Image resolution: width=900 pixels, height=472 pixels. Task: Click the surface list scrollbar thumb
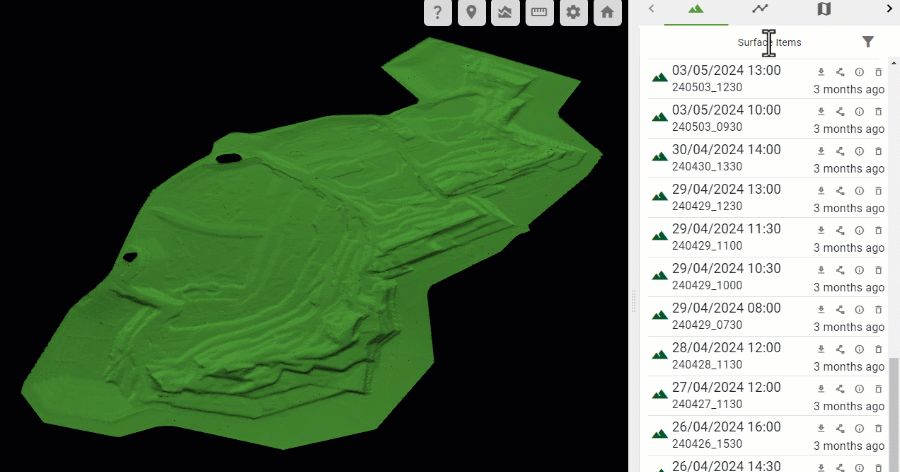tap(894, 415)
